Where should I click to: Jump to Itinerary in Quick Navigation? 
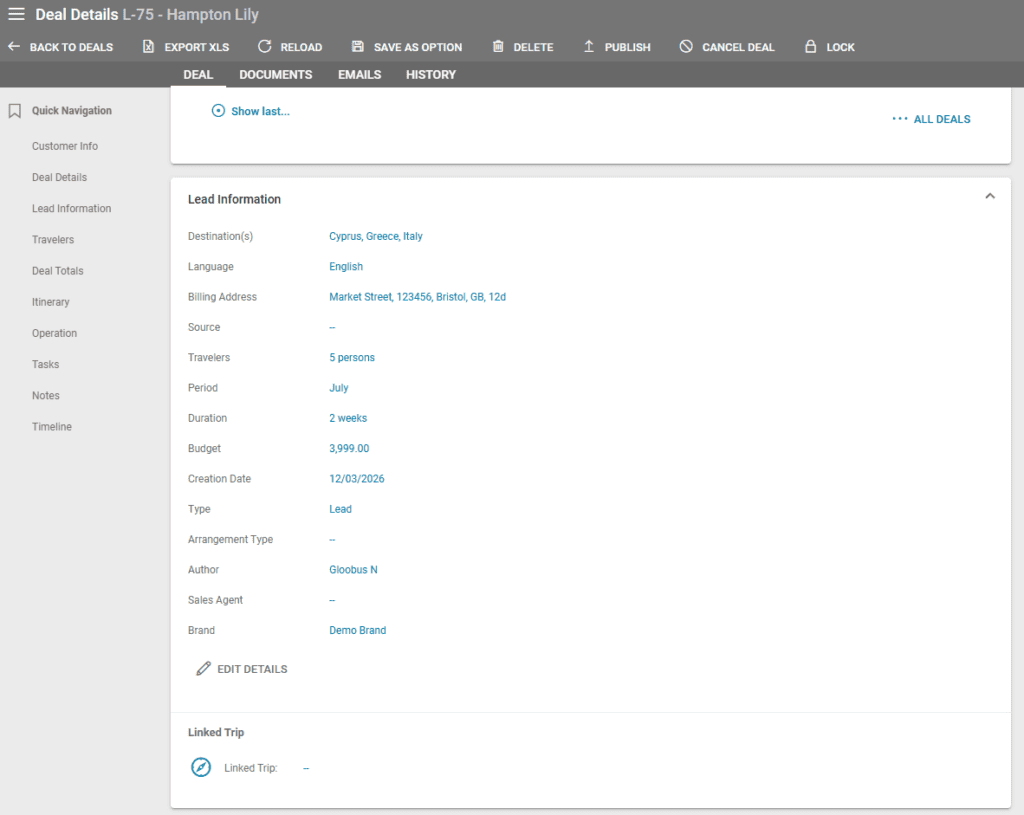tap(50, 302)
